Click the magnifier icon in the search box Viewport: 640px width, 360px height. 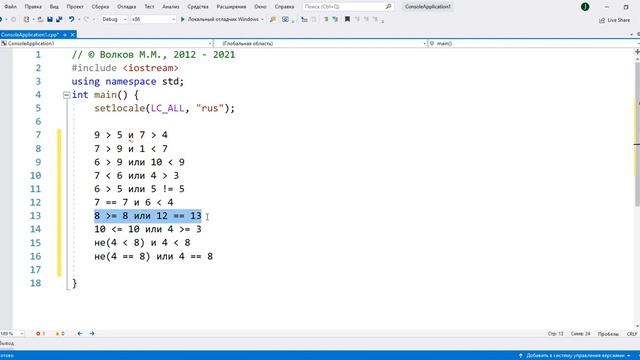point(388,7)
